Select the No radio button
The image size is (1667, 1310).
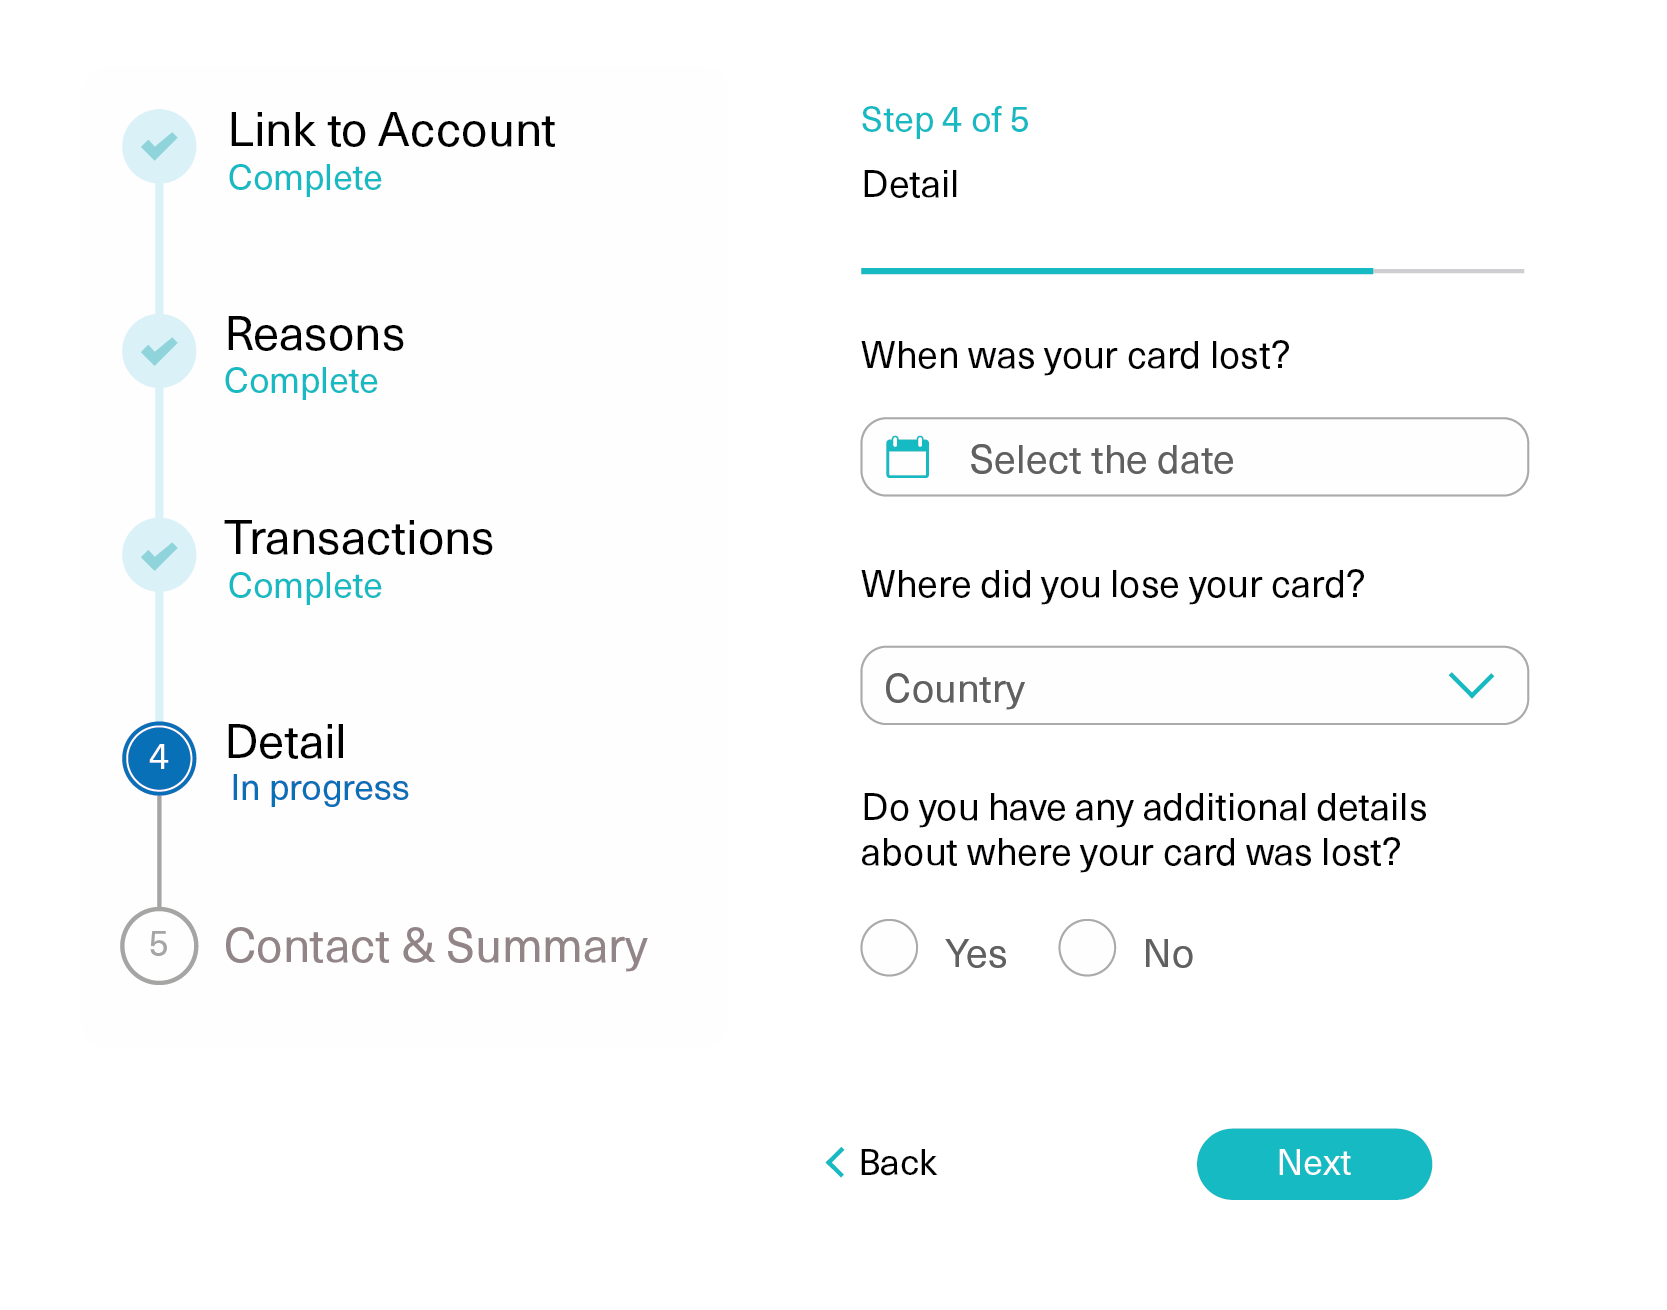(x=1087, y=948)
